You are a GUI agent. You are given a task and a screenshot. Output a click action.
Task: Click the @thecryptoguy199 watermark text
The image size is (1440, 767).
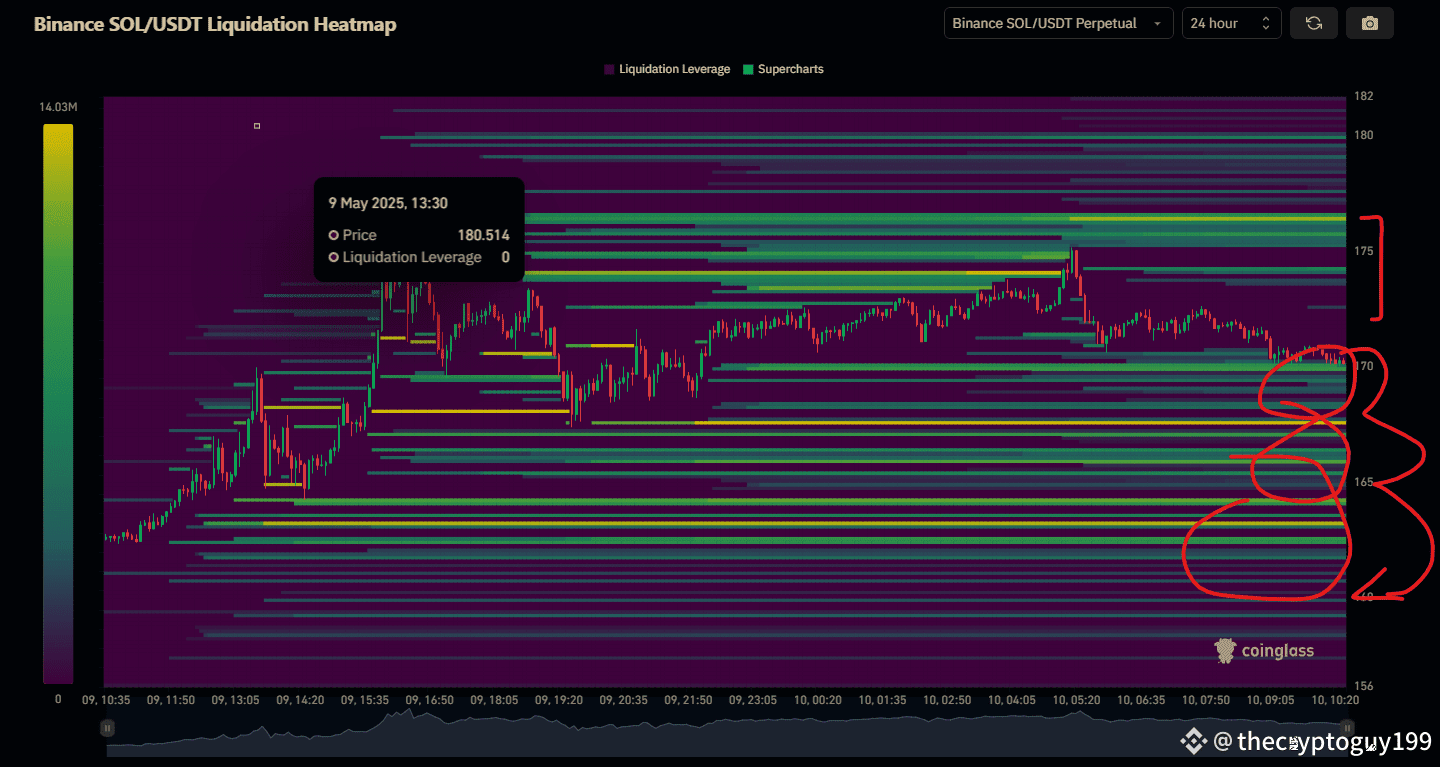click(1320, 741)
